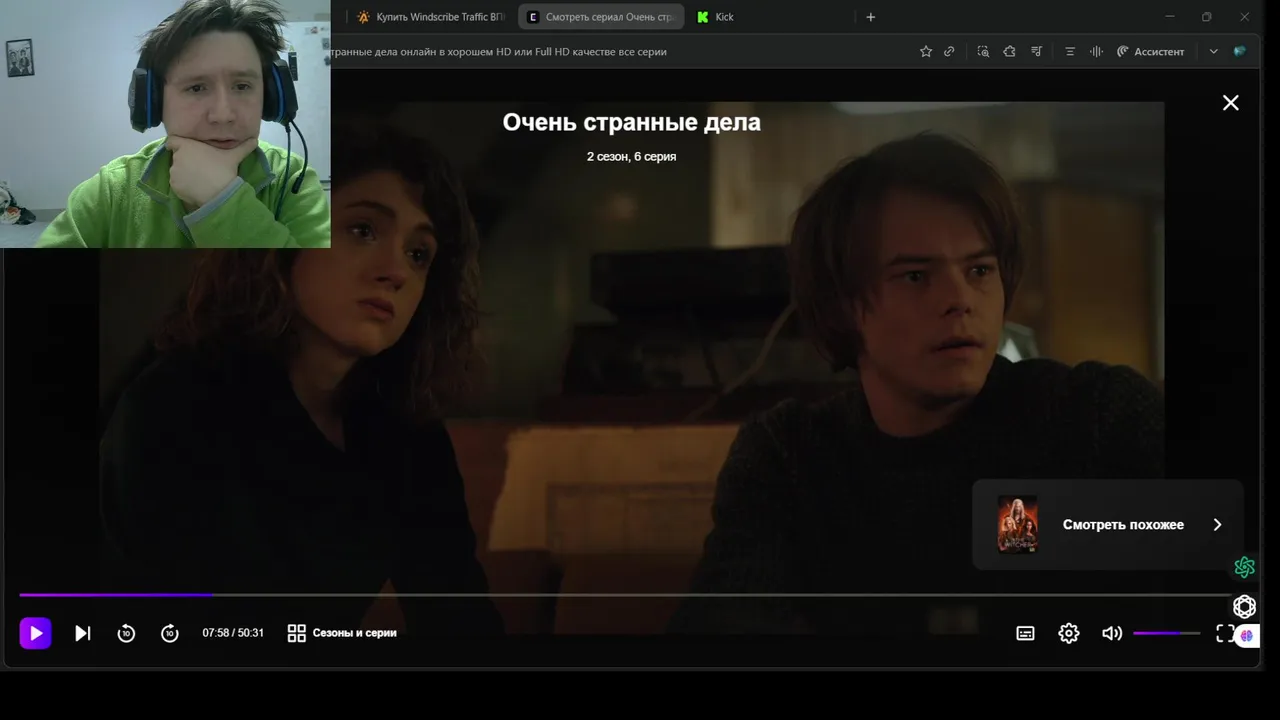This screenshot has width=1280, height=720.
Task: Expand the toolbar dropdown chevron
Action: click(1214, 51)
